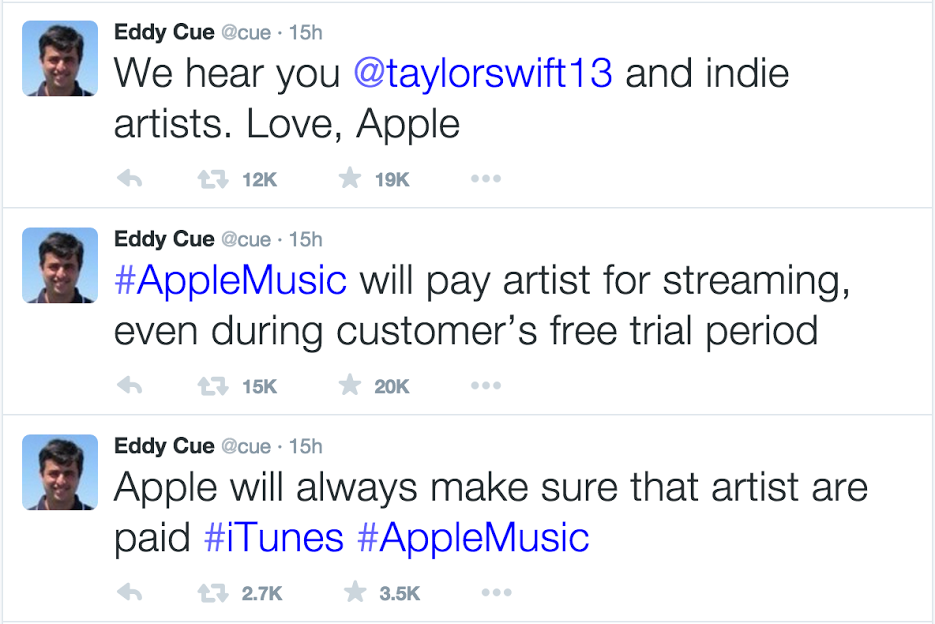
Task: Open more options on the 'We hear you' tweet
Action: [486, 178]
